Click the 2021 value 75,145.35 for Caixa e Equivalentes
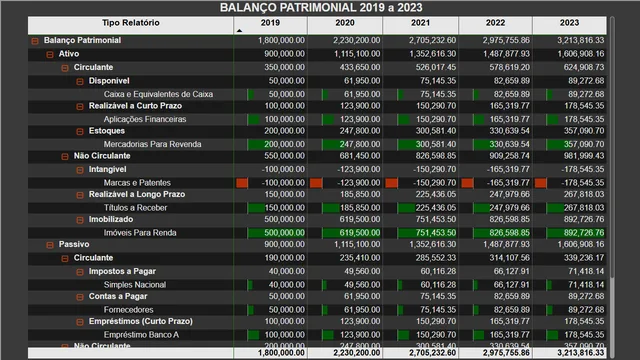This screenshot has height=360, width=640. [x=438, y=94]
